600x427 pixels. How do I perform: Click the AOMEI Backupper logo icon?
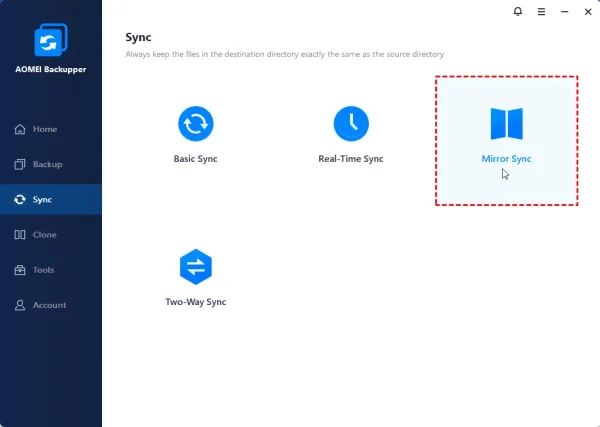coord(51,40)
